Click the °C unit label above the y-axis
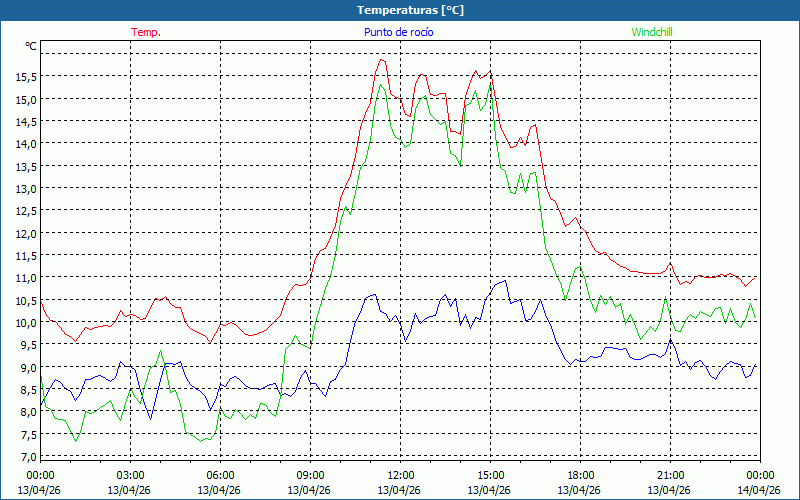This screenshot has height=500, width=800. pyautogui.click(x=31, y=46)
